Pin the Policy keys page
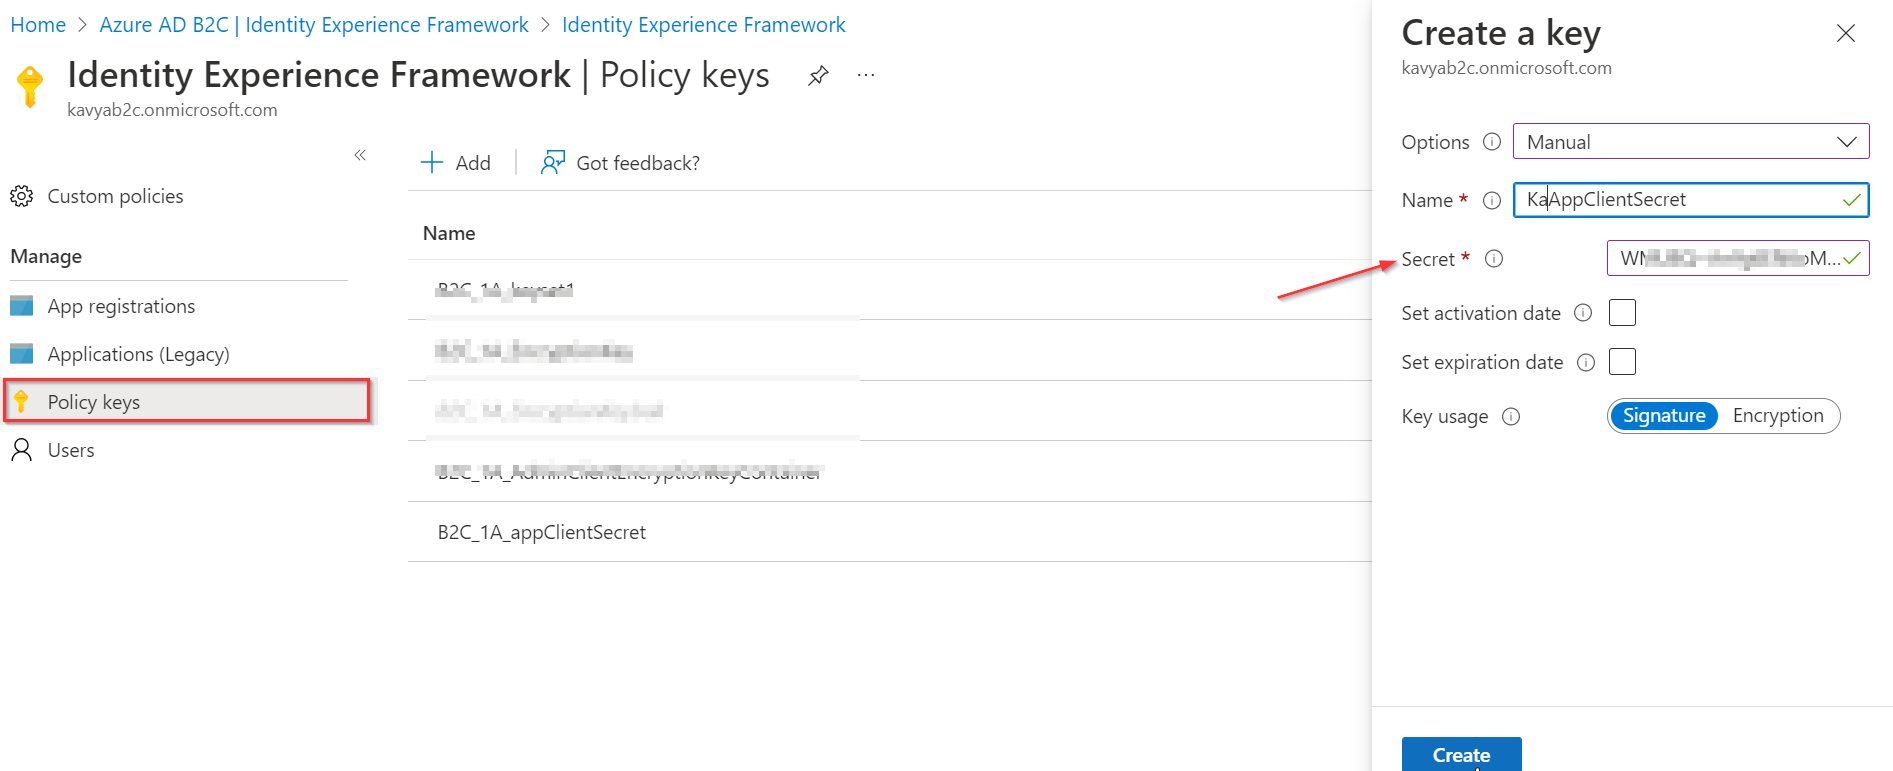1893x771 pixels. click(818, 76)
